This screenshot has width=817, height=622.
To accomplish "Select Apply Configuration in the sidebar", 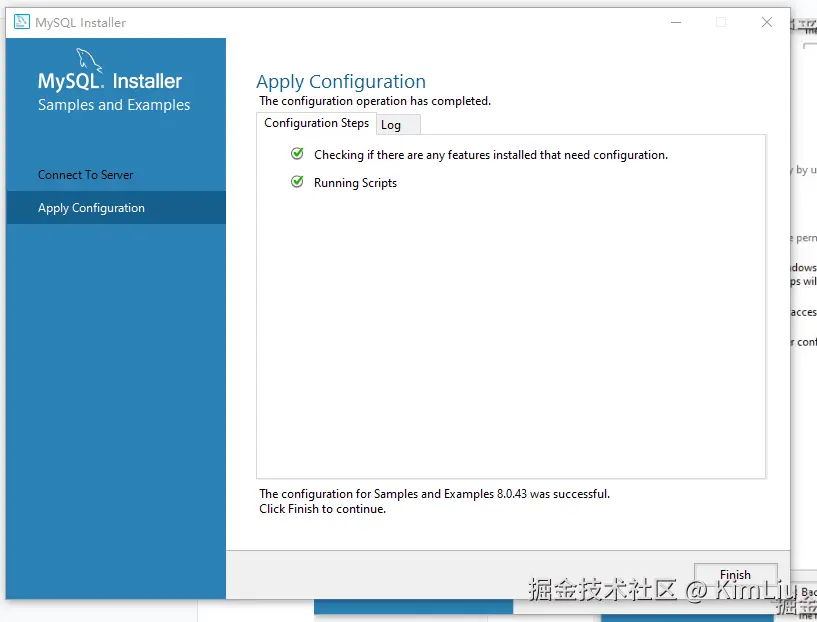I will (116, 208).
